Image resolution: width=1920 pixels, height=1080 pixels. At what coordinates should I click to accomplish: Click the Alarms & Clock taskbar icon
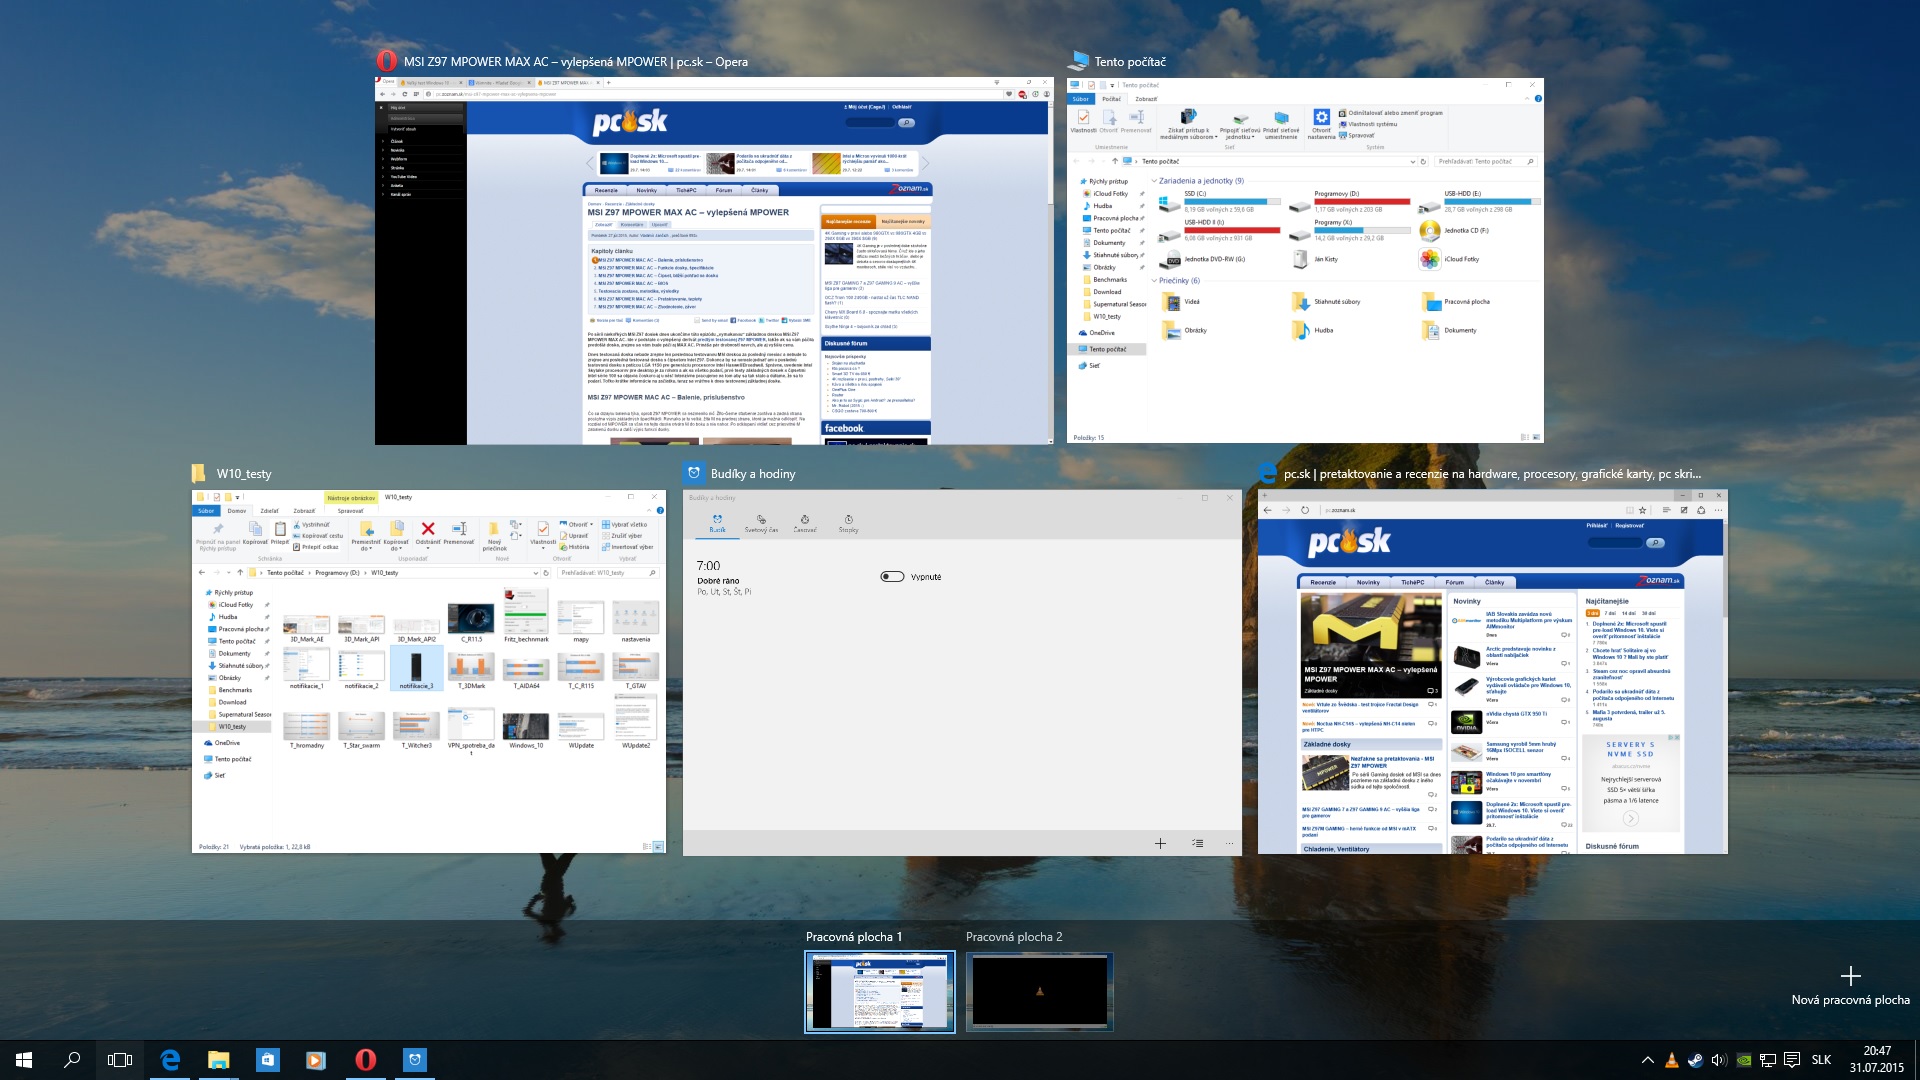tap(414, 1060)
